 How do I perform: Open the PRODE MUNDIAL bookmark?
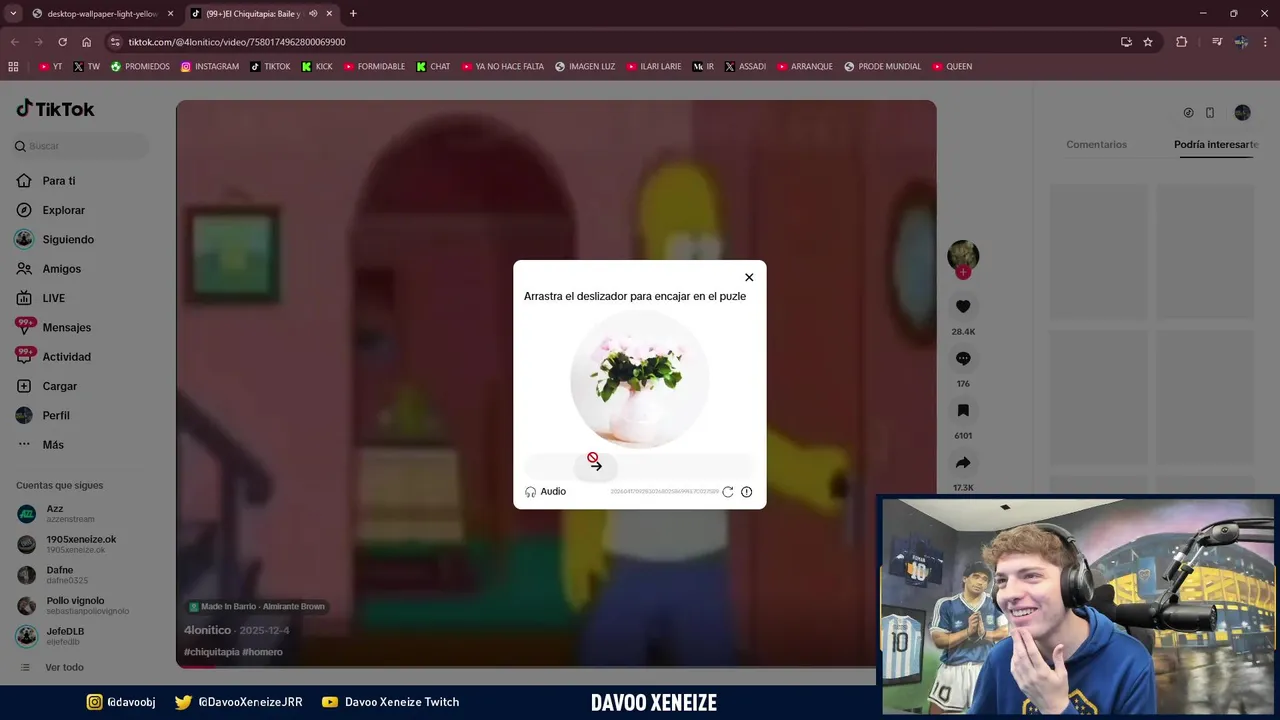883,67
